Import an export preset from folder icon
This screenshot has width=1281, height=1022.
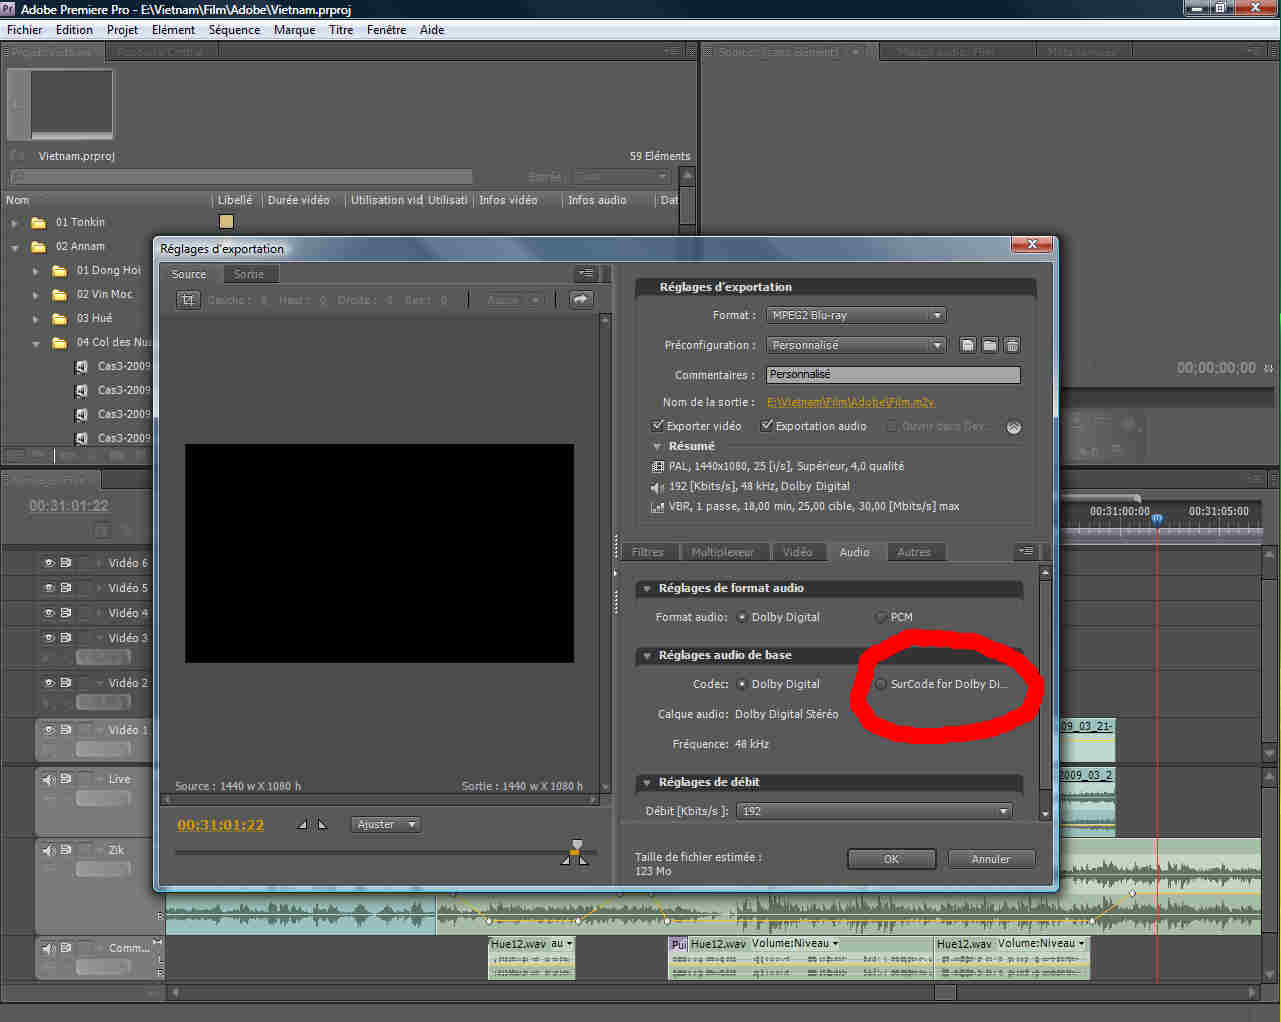point(989,345)
